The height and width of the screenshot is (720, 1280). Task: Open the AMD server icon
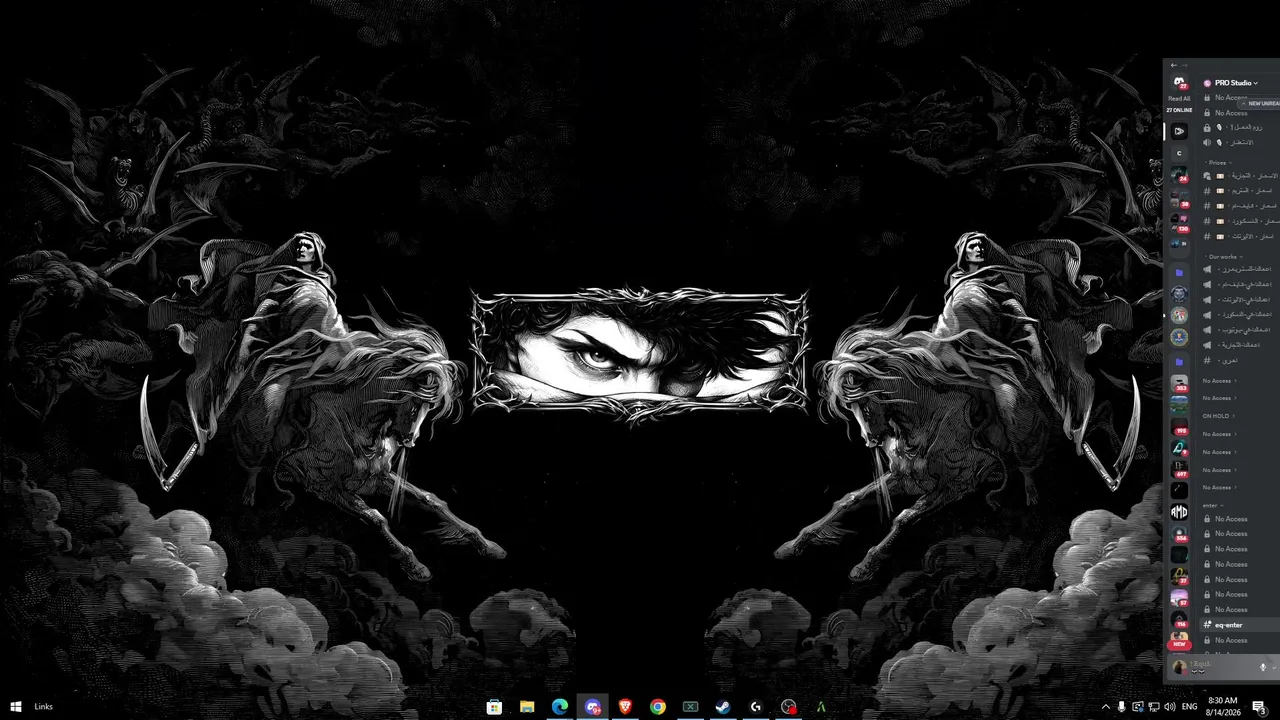coord(1179,512)
